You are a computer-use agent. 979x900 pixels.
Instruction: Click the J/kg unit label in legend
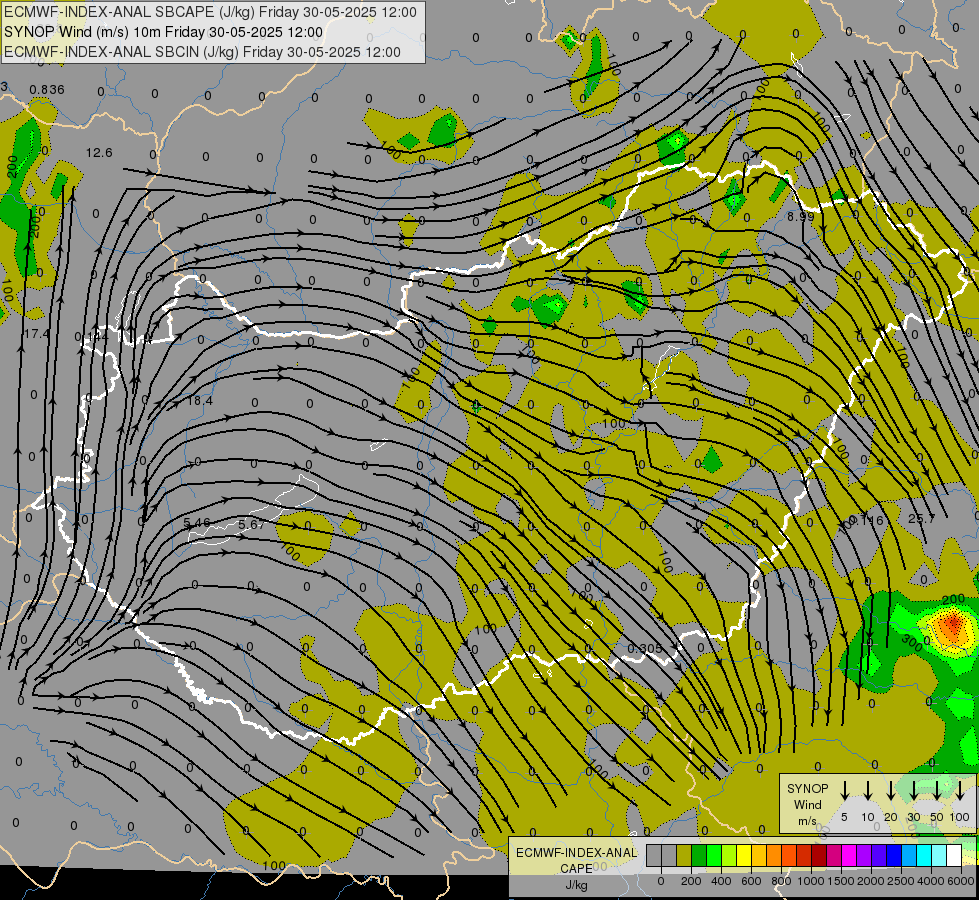coord(576,885)
